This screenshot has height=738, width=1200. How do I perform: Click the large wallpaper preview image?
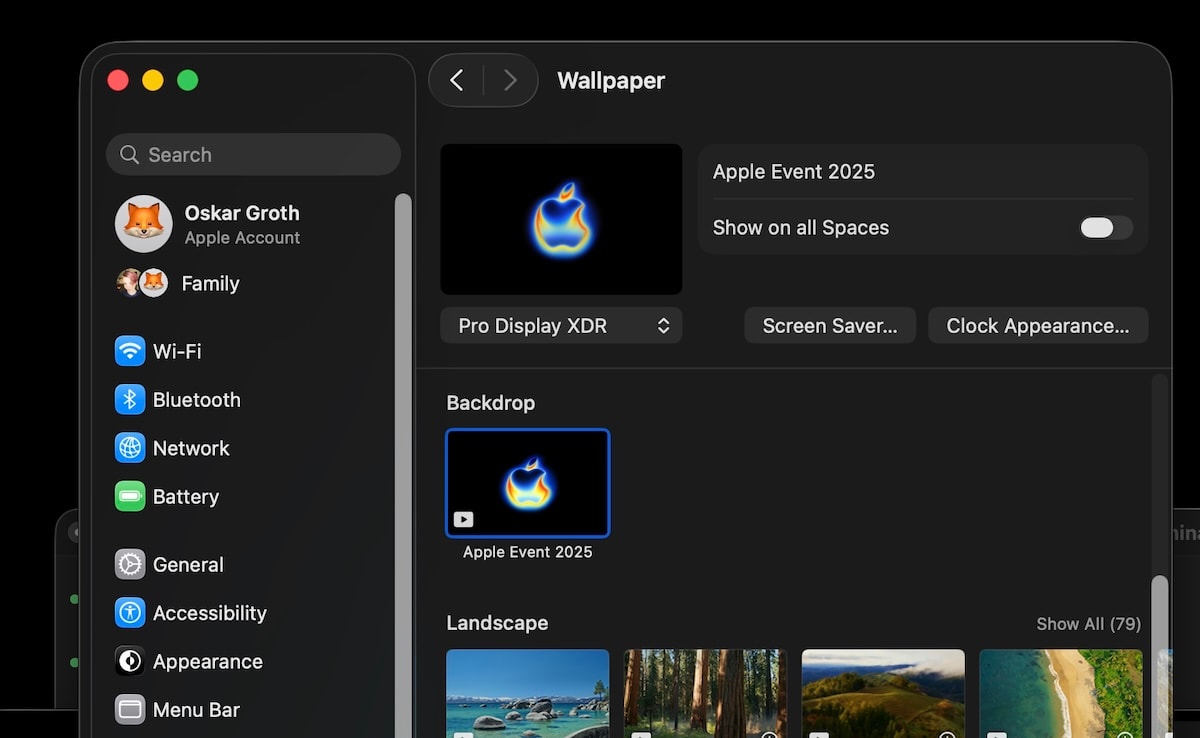click(x=561, y=219)
